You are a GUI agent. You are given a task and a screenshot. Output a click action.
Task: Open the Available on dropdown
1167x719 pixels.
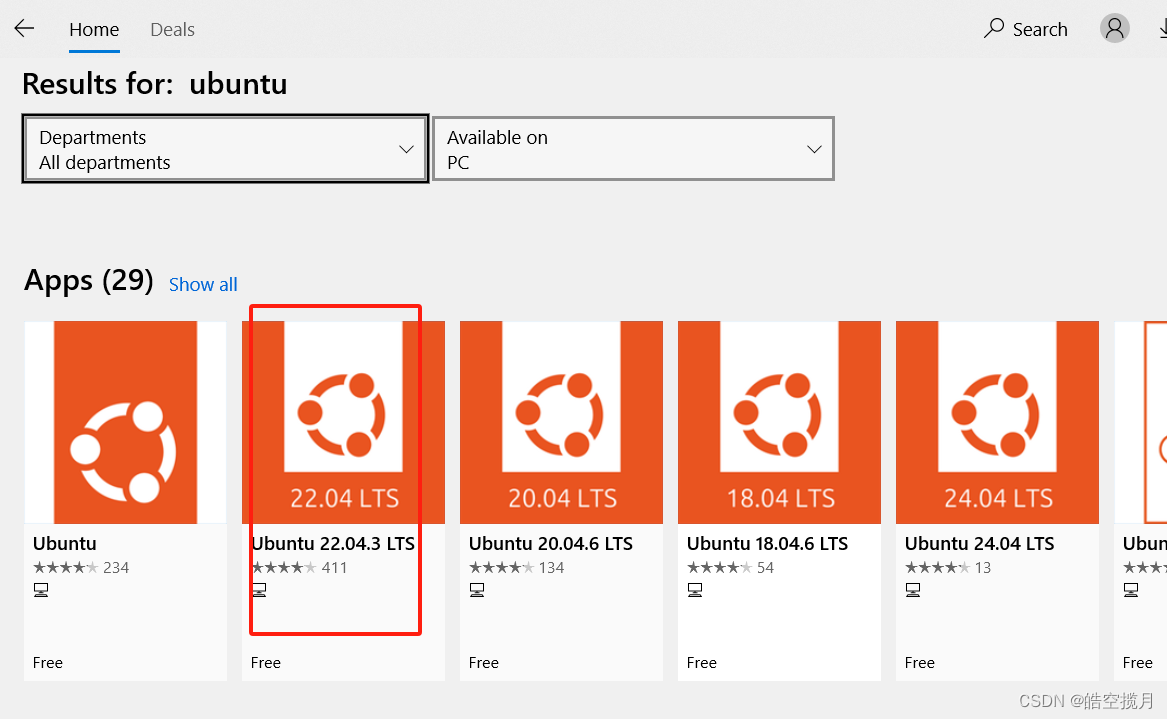[633, 148]
